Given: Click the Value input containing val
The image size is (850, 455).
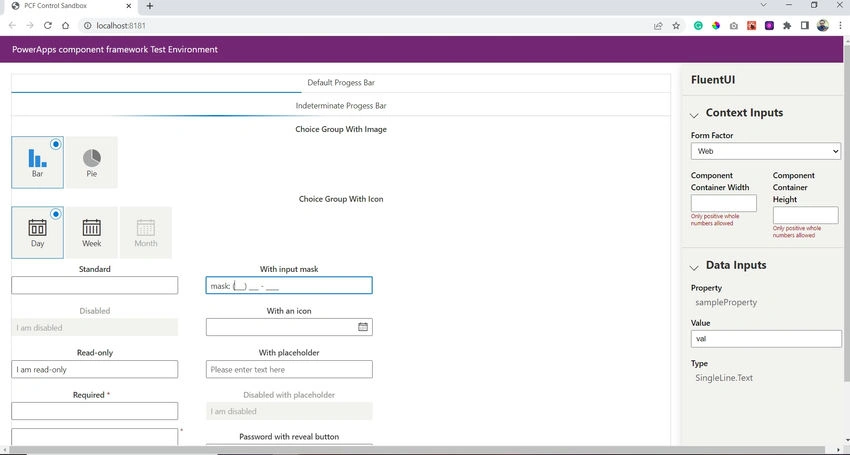Looking at the screenshot, I should (x=766, y=339).
